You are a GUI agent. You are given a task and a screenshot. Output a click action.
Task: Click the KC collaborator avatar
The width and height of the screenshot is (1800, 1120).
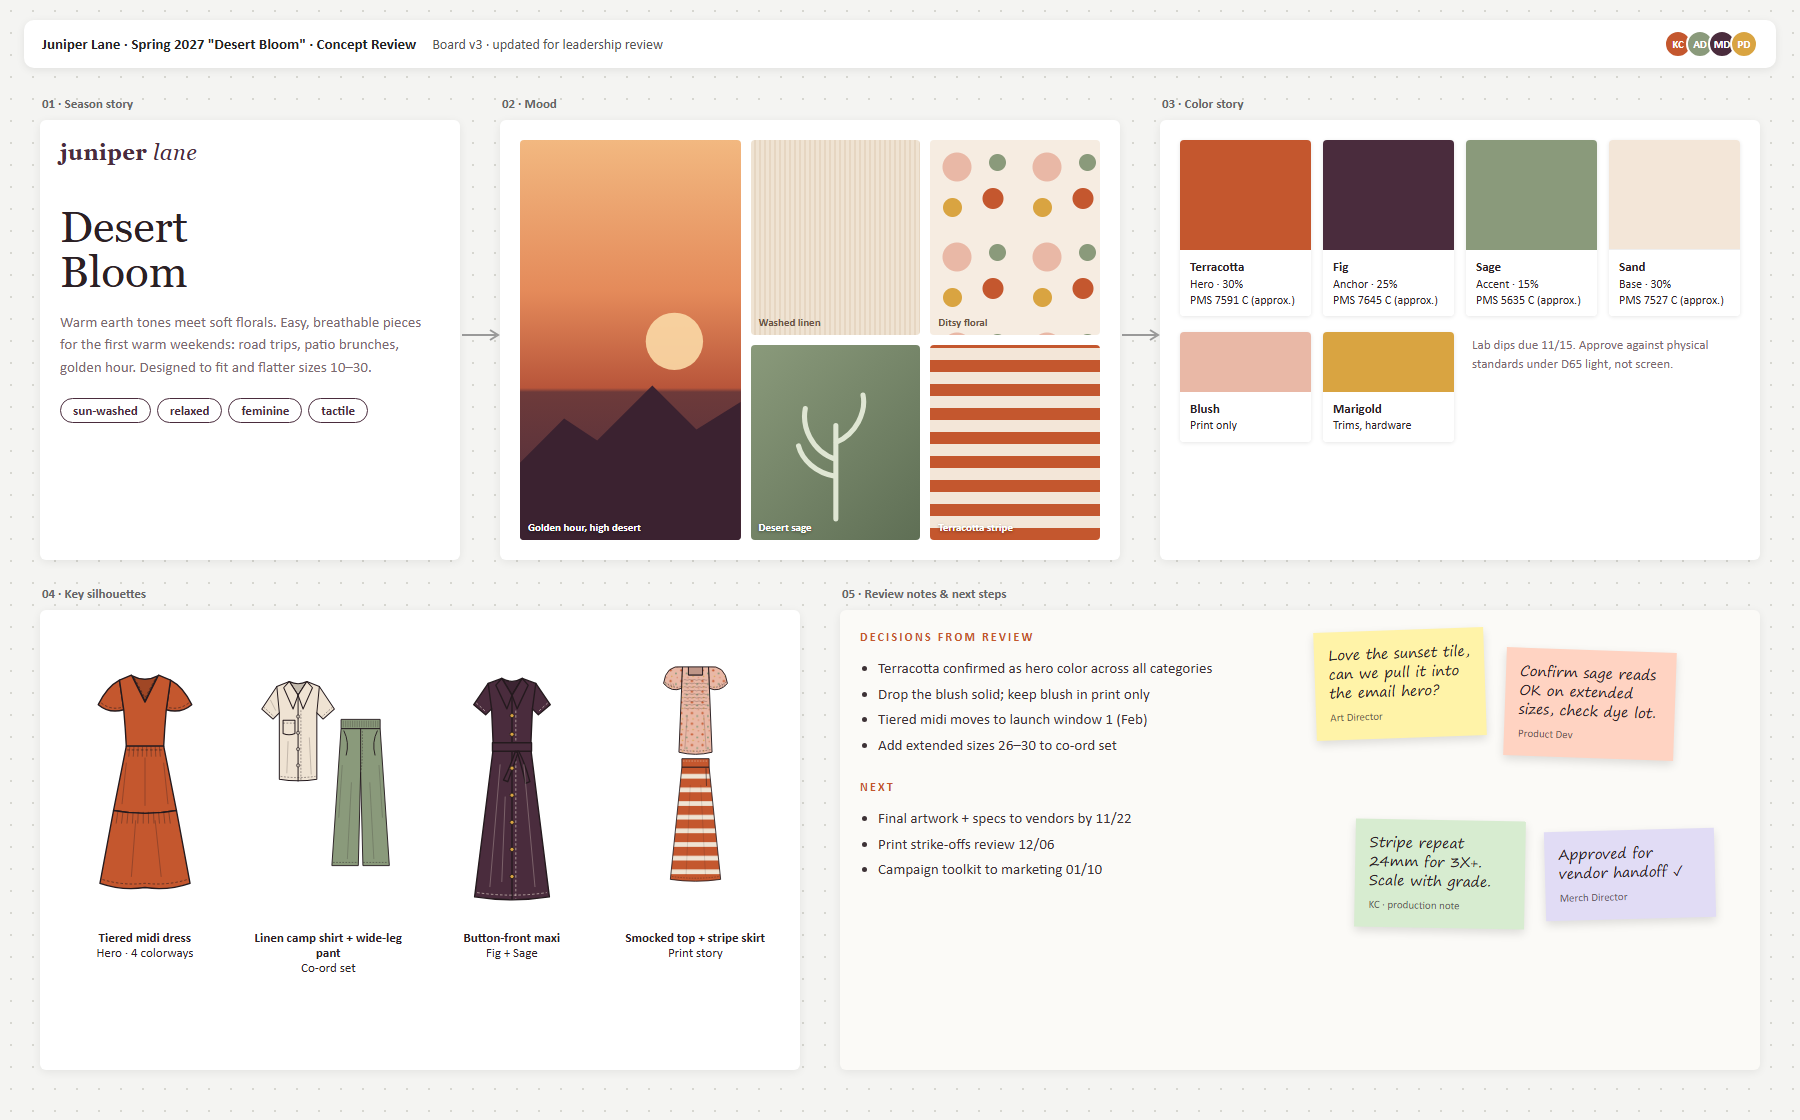point(1677,44)
